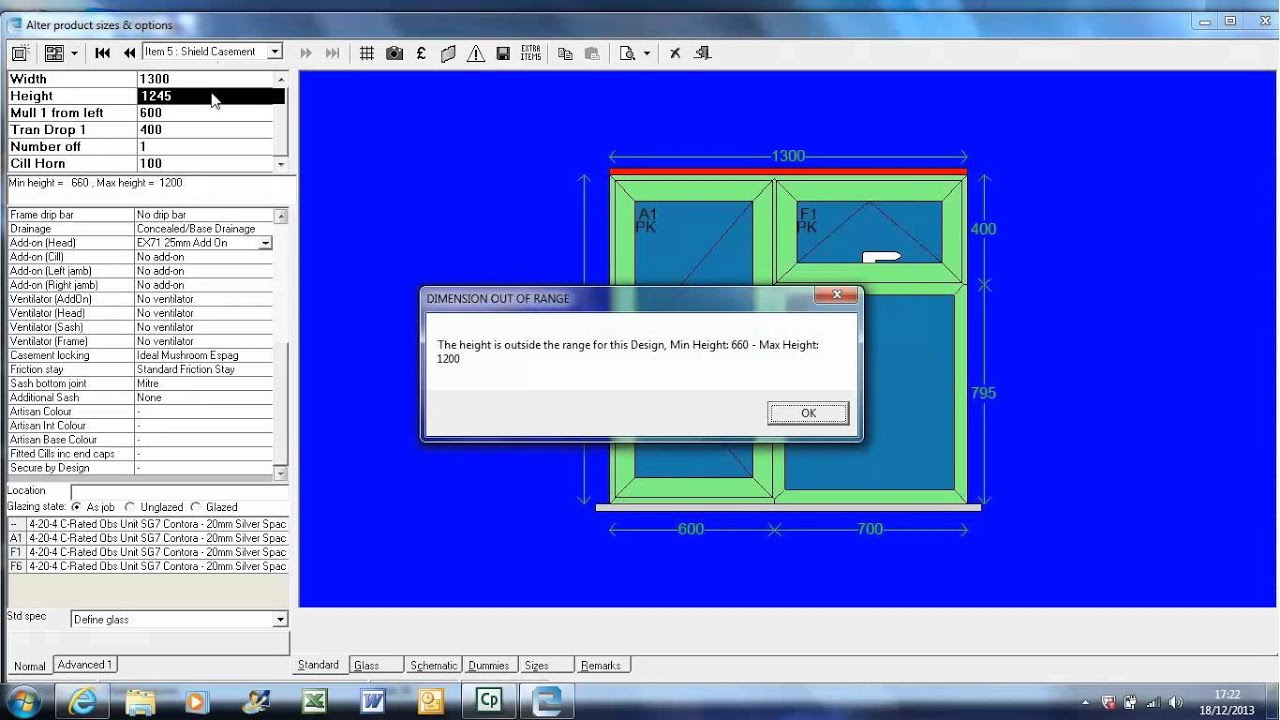Select the F1 glass row in list
This screenshot has width=1280, height=720.
pyautogui.click(x=147, y=552)
